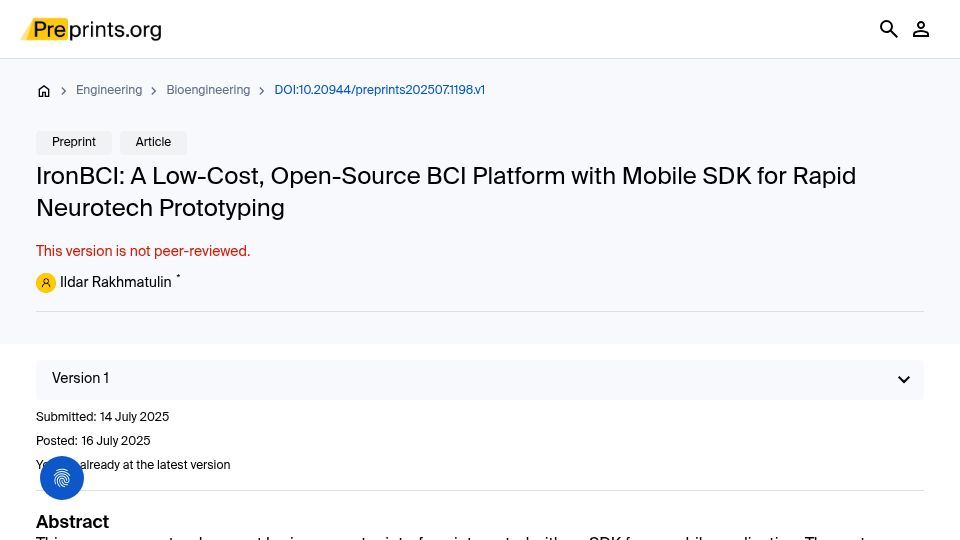Click 'Posted: 16 July 2025' text

93,441
